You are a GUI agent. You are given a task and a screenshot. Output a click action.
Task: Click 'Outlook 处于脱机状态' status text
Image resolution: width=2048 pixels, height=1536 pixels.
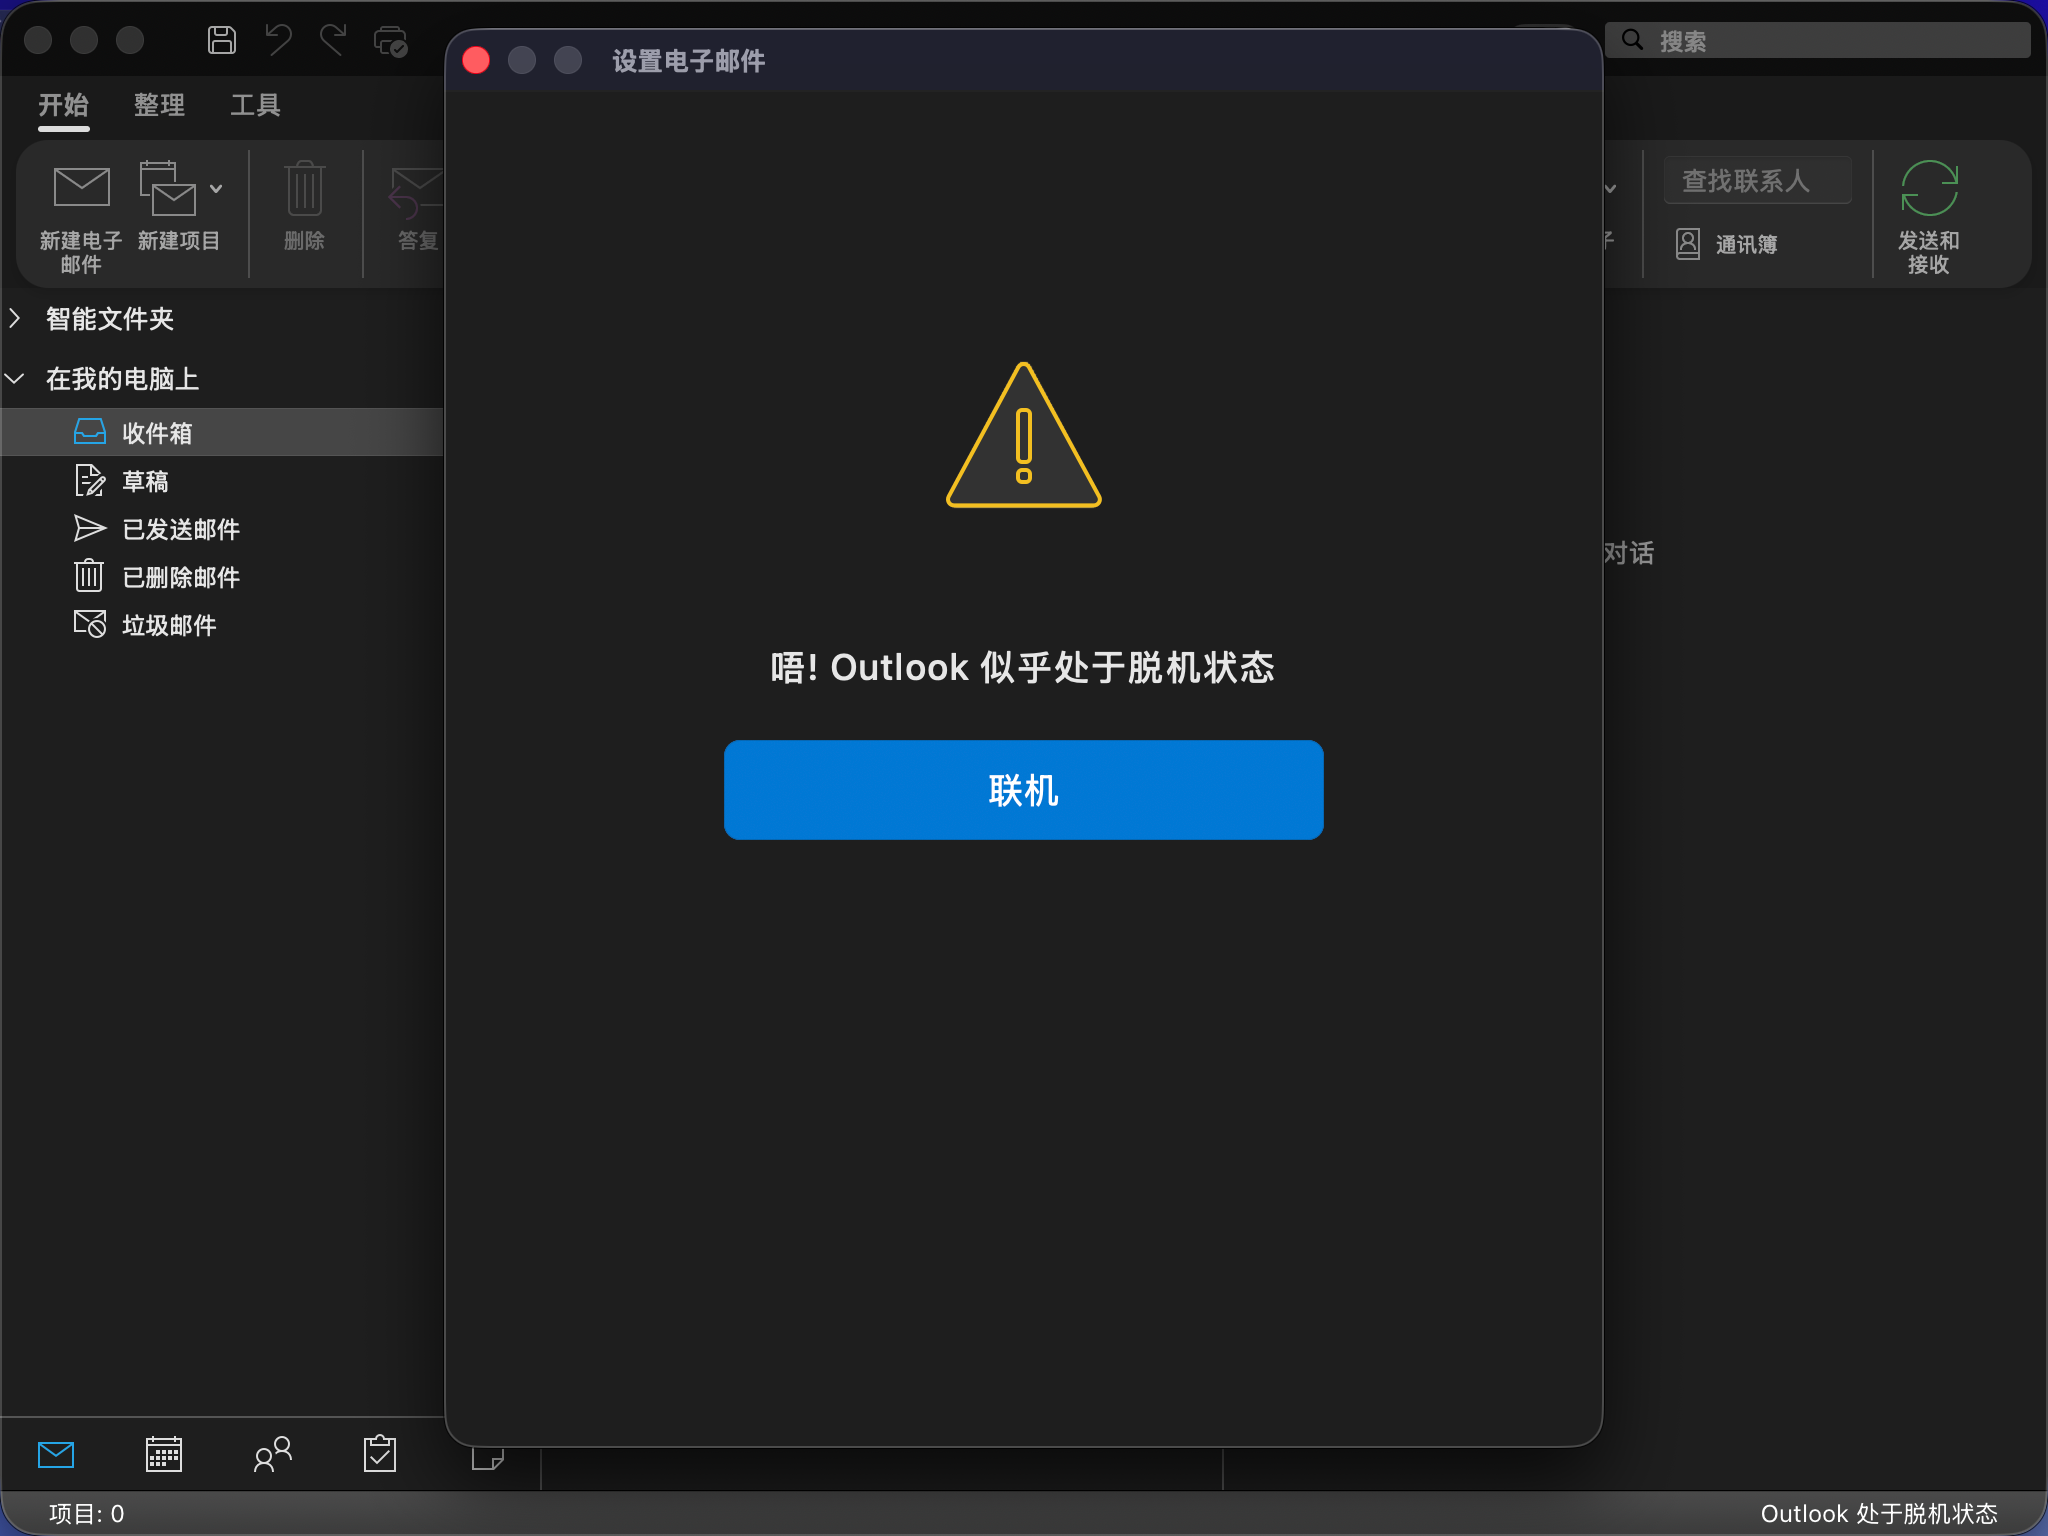pos(1879,1514)
